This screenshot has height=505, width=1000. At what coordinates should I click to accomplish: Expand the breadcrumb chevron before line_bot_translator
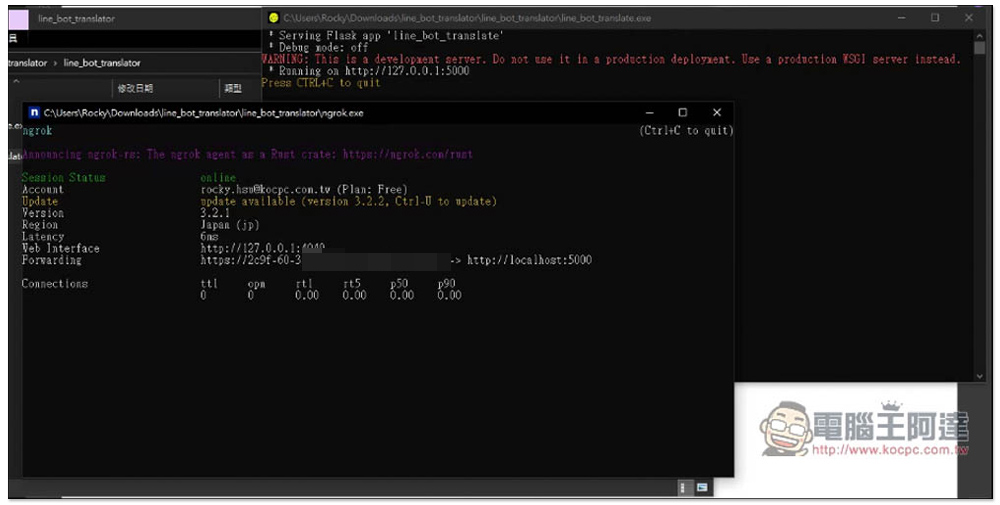pyautogui.click(x=55, y=63)
